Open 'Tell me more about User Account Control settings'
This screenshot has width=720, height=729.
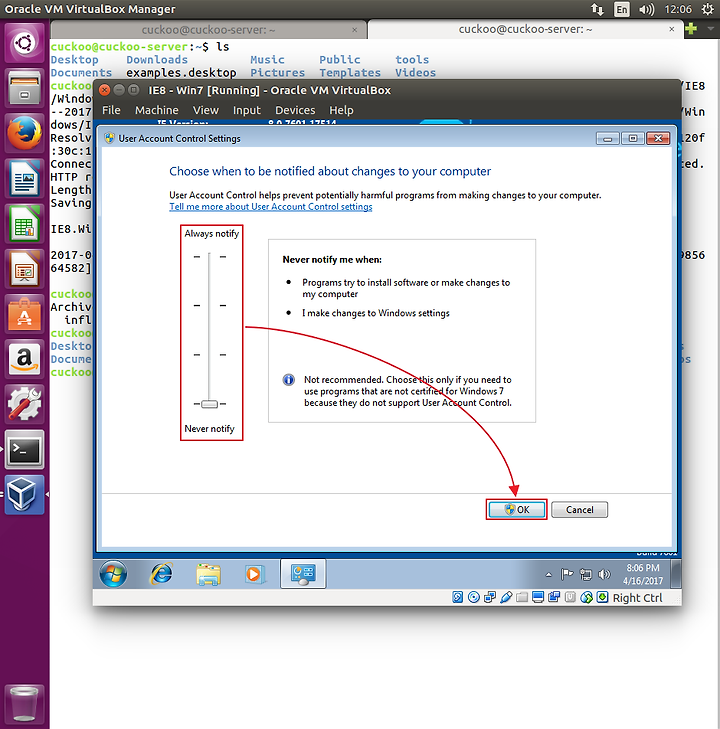click(x=271, y=207)
